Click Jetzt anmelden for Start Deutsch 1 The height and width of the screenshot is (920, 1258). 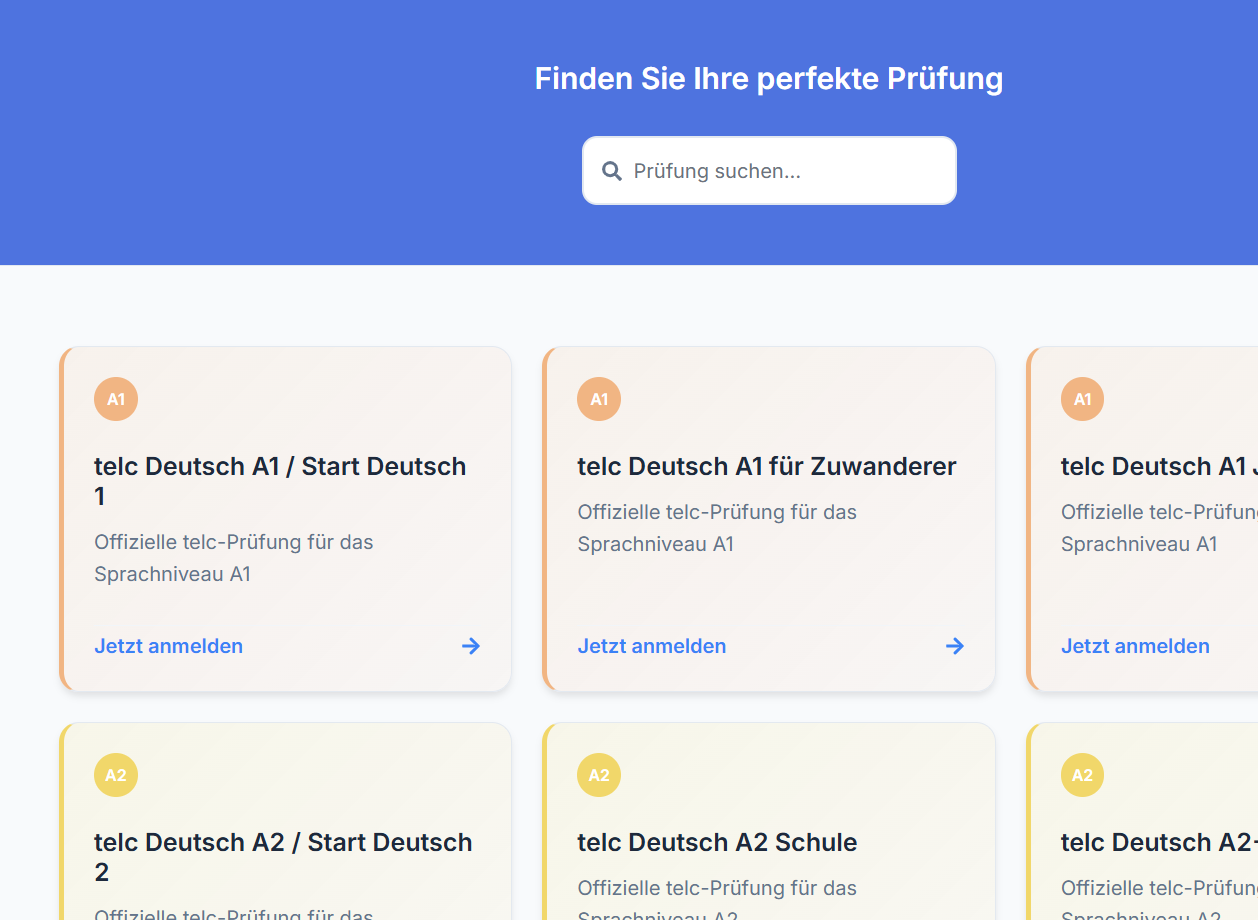169,646
